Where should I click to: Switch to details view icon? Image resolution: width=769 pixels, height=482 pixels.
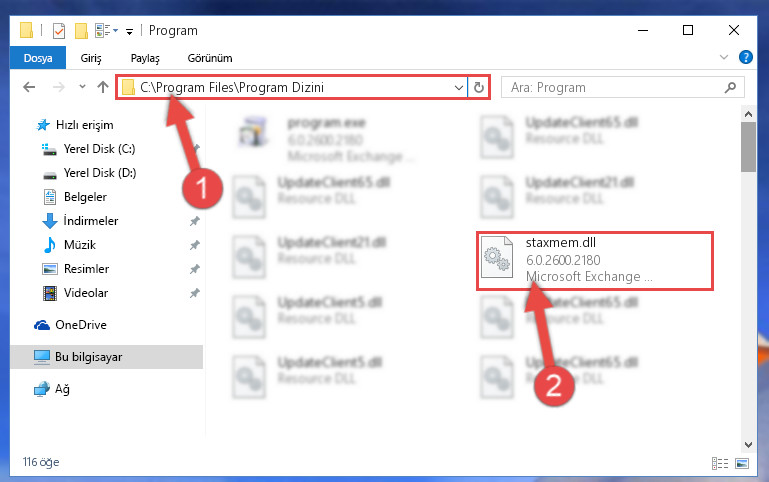coord(719,463)
